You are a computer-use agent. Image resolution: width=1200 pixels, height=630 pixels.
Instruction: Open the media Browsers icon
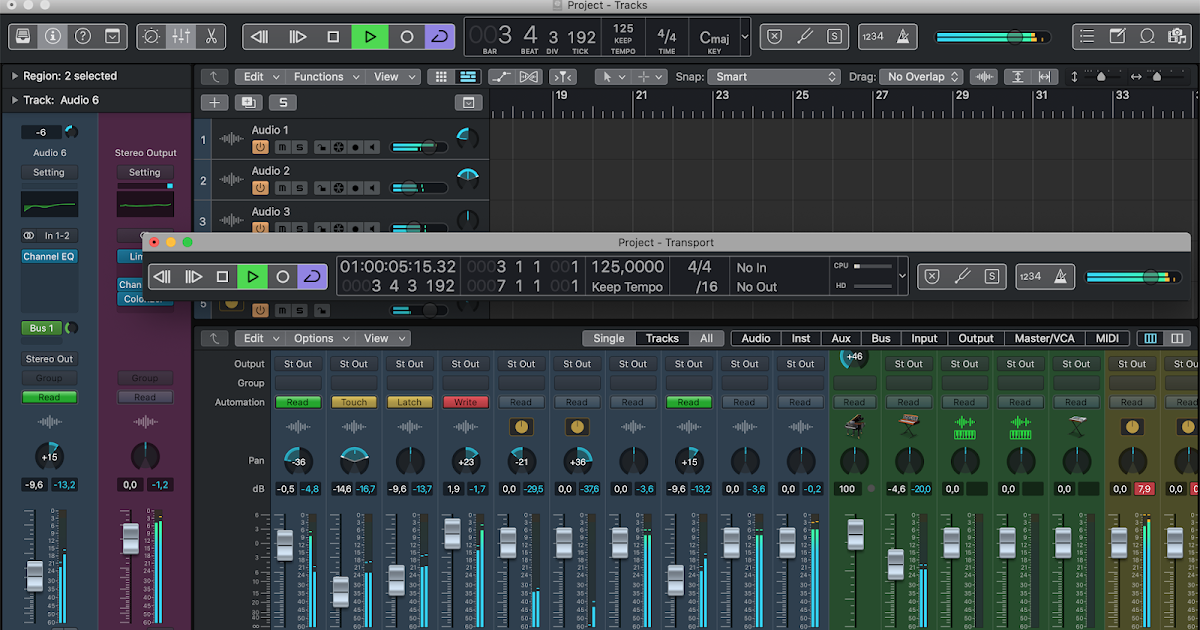pyautogui.click(x=1177, y=37)
